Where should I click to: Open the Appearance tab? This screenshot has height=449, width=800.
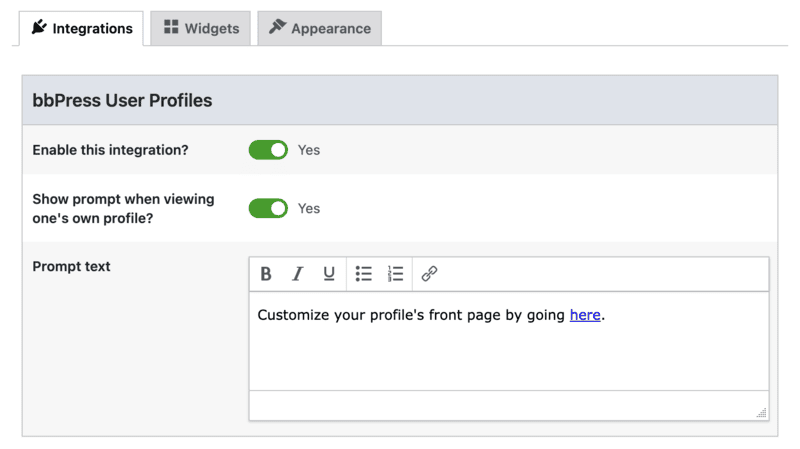[319, 29]
